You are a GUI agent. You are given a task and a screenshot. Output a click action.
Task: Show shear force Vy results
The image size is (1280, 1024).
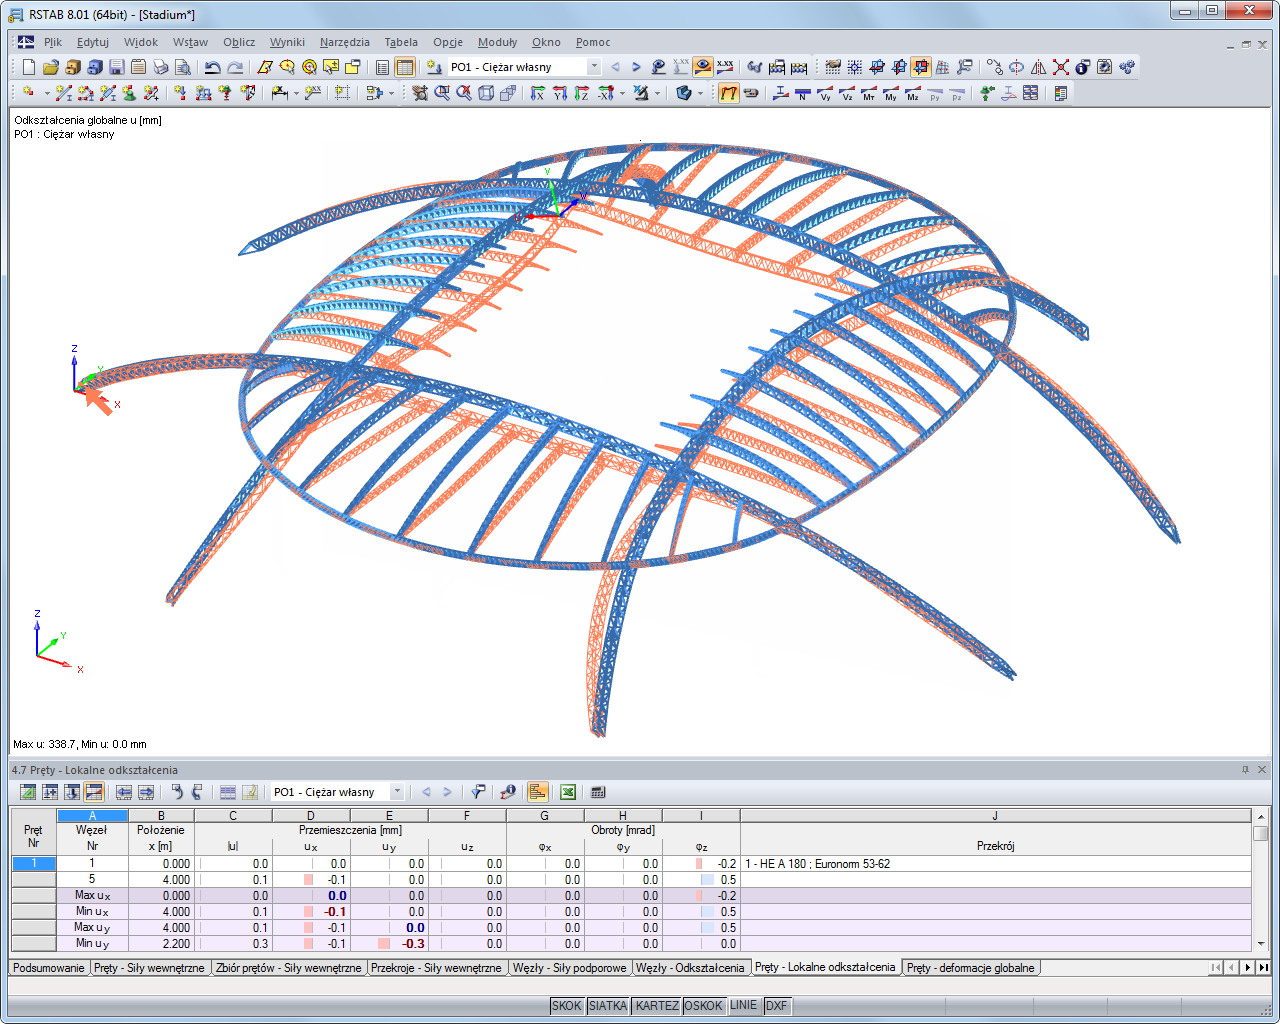(825, 93)
